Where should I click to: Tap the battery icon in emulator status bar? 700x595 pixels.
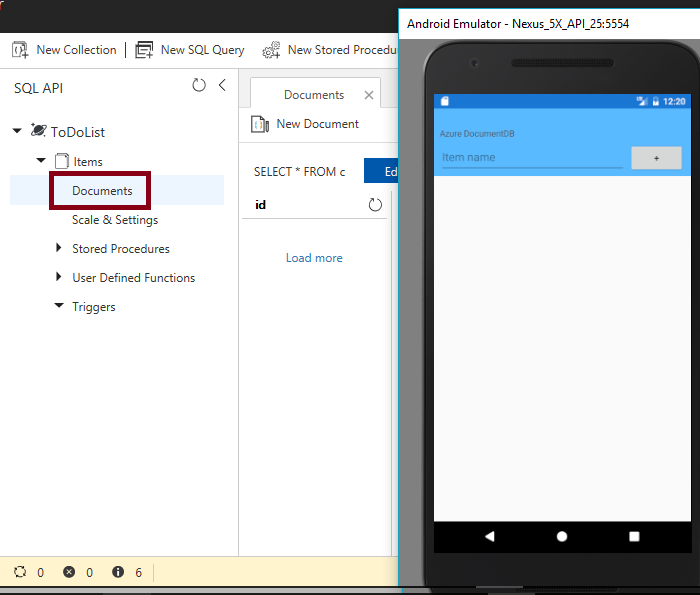point(656,101)
